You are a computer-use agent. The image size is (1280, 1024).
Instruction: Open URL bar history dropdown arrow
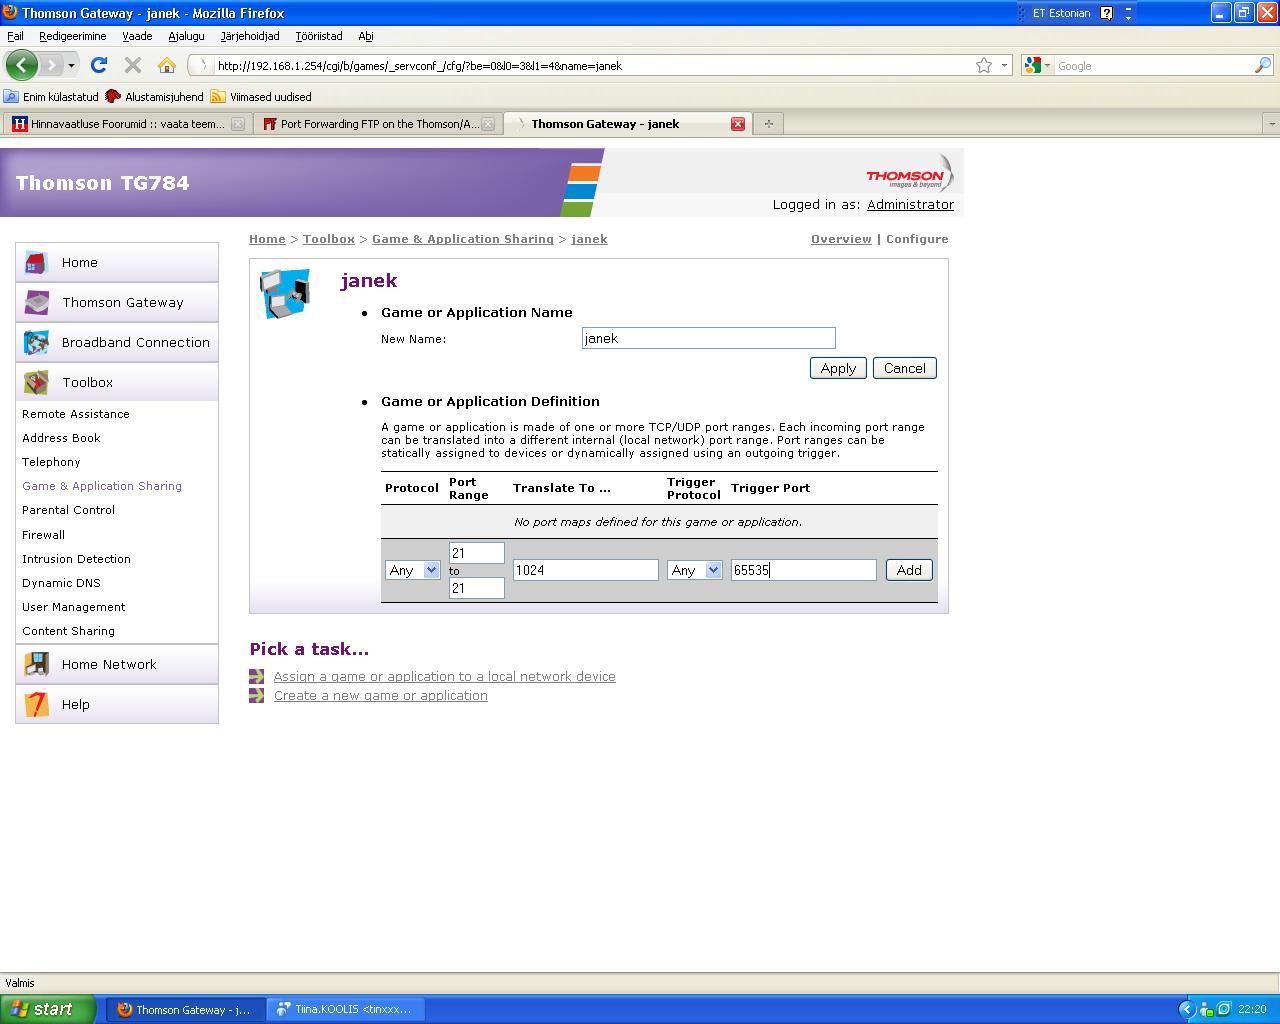(x=1004, y=65)
